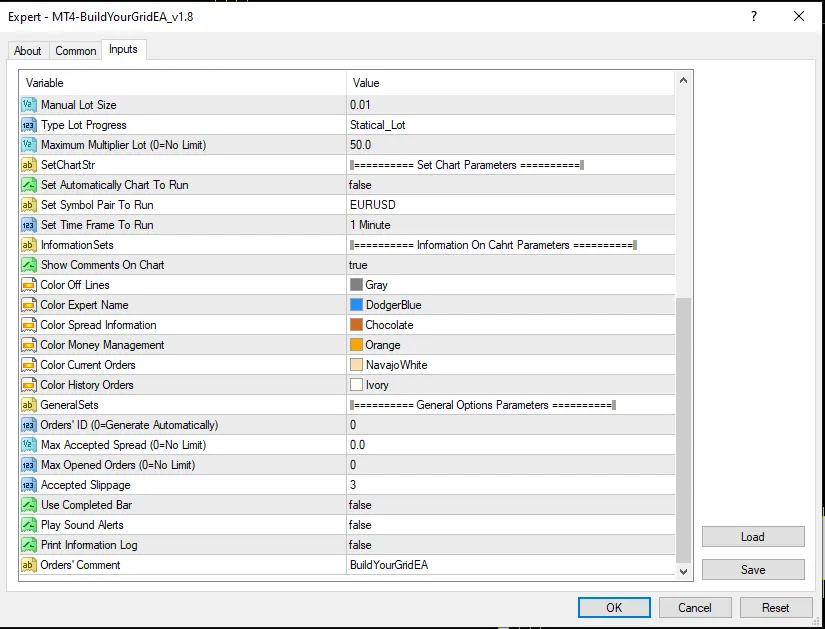Click the Load button

(753, 537)
